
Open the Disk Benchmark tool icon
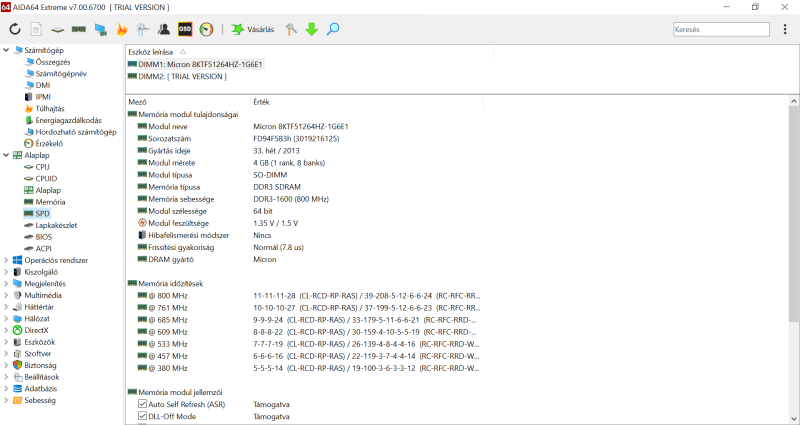tap(57, 30)
